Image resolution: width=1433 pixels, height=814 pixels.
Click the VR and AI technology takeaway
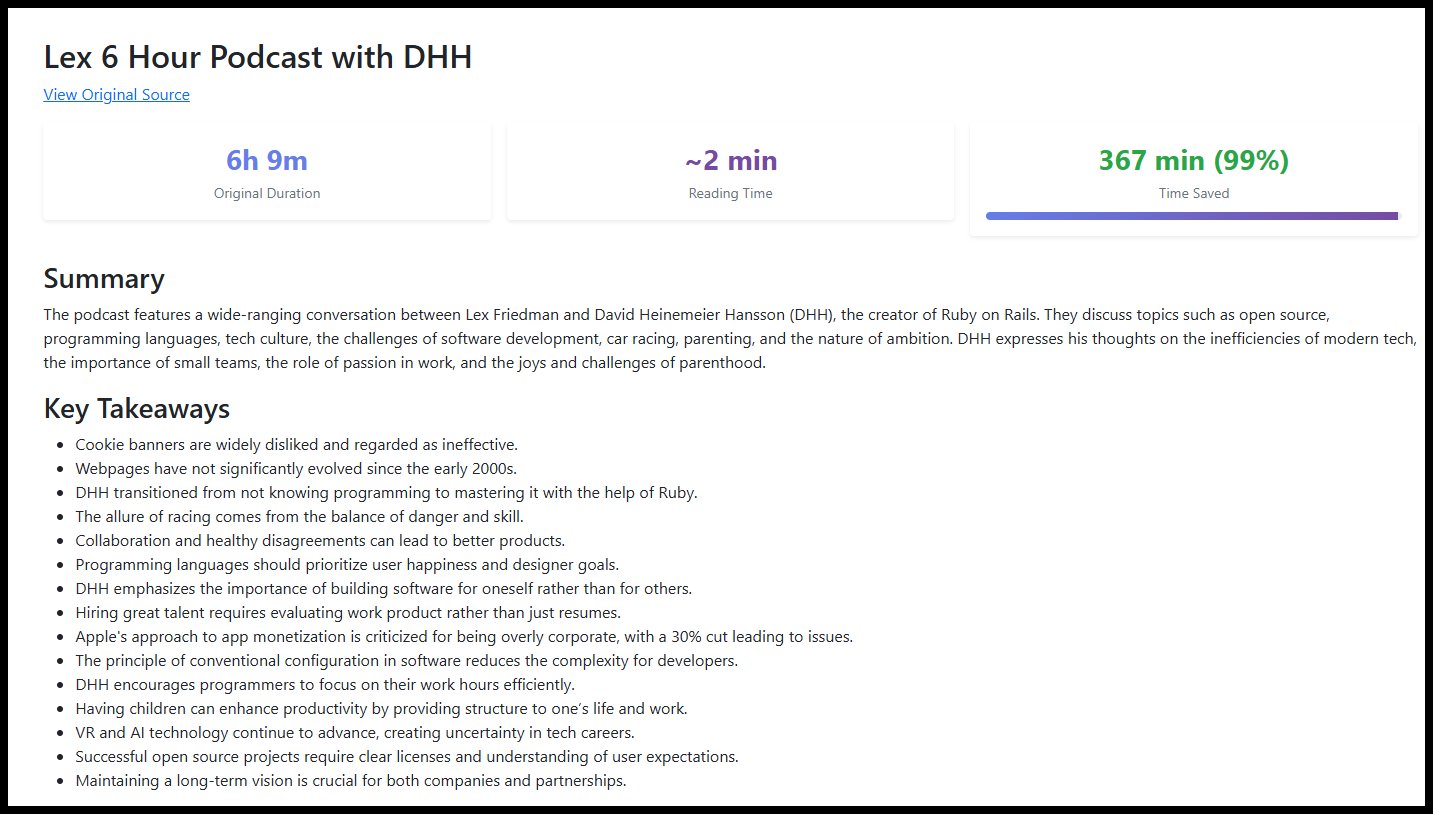point(354,732)
